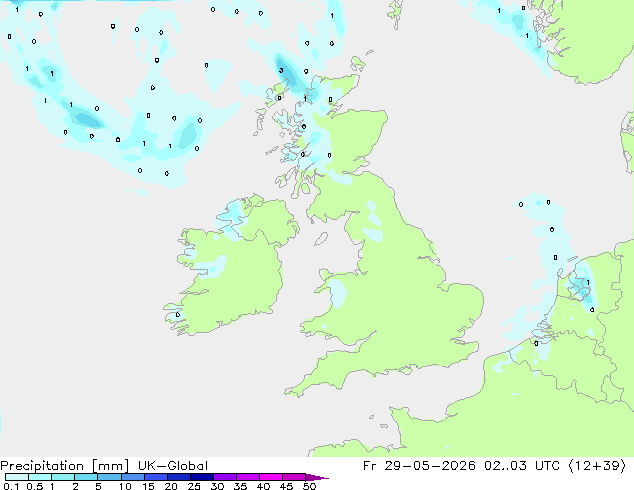This screenshot has width=634, height=490.
Task: Click the 0.5–1 mm legend color swatch
Action: (x=40, y=477)
